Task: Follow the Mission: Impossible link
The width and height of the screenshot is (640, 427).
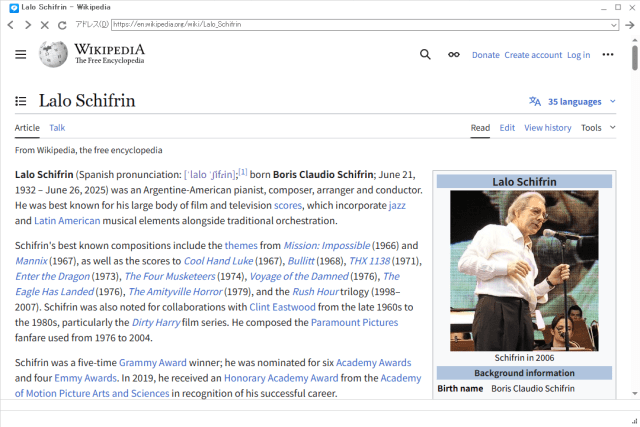Action: tap(327, 246)
